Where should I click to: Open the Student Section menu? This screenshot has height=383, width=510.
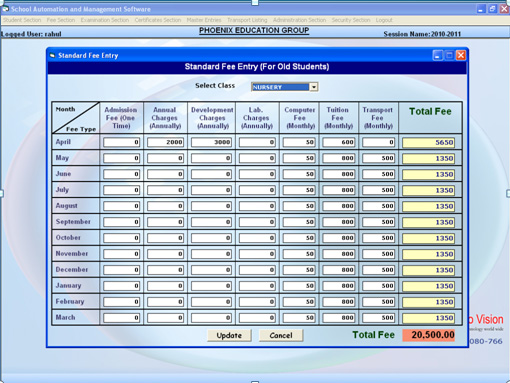click(22, 20)
